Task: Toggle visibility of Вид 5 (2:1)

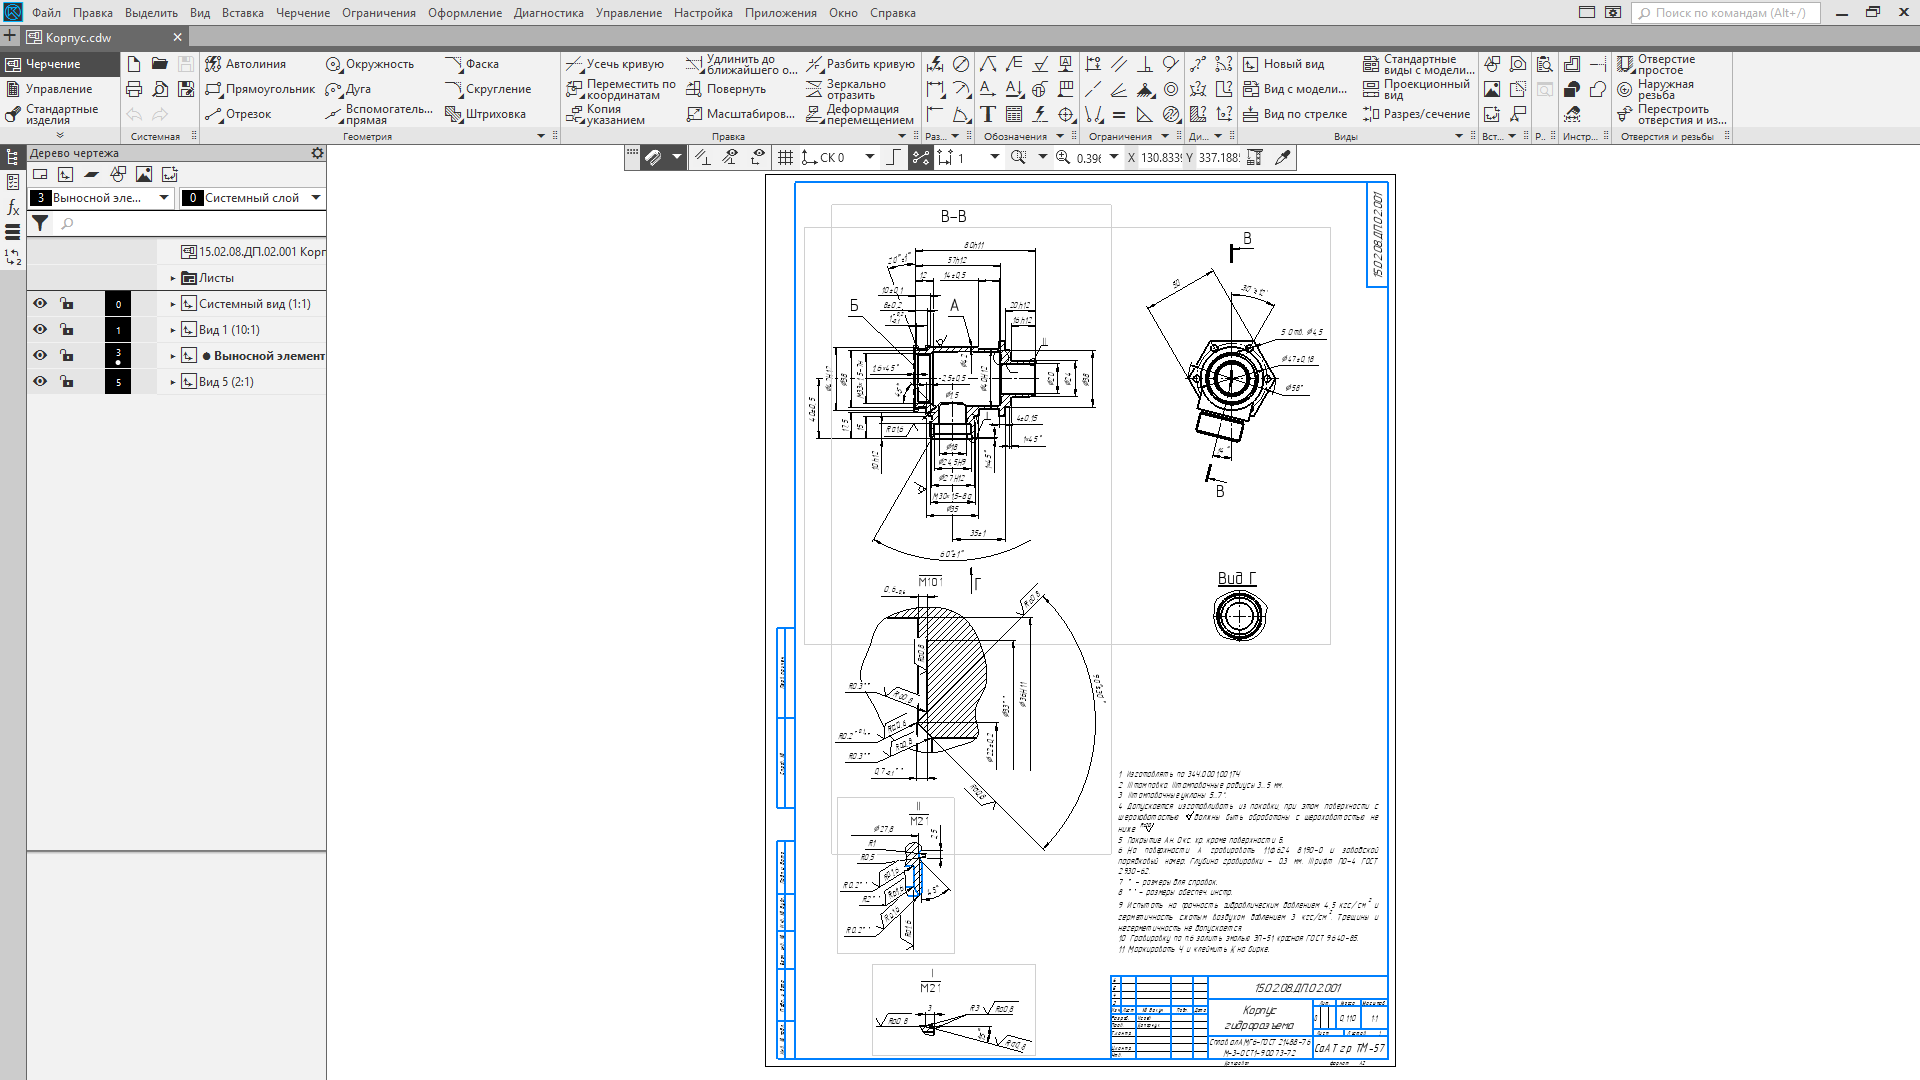Action: (40, 382)
